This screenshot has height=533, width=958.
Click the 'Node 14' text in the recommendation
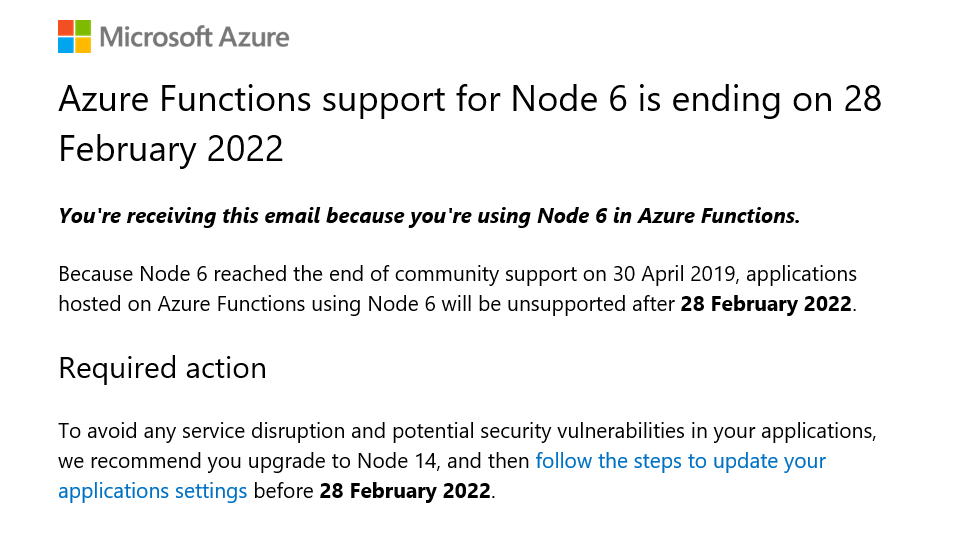397,461
